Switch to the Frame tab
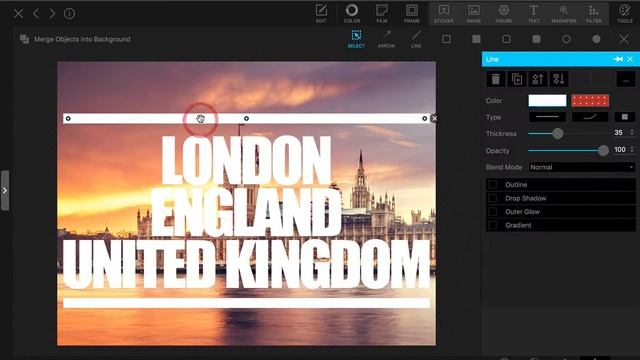The image size is (640, 360). [x=411, y=13]
